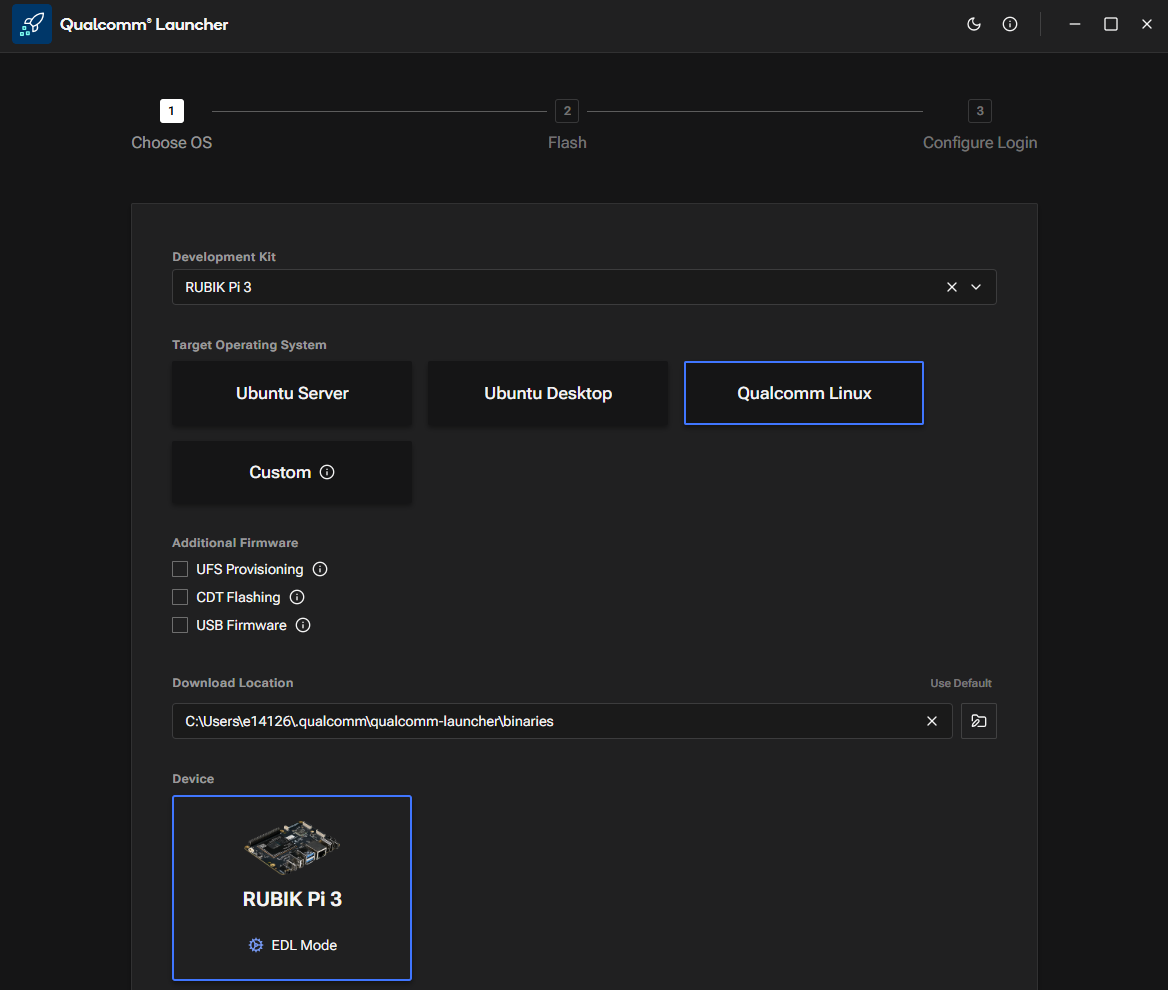1168x990 pixels.
Task: Tick the USB Firmware checkbox
Action: (180, 625)
